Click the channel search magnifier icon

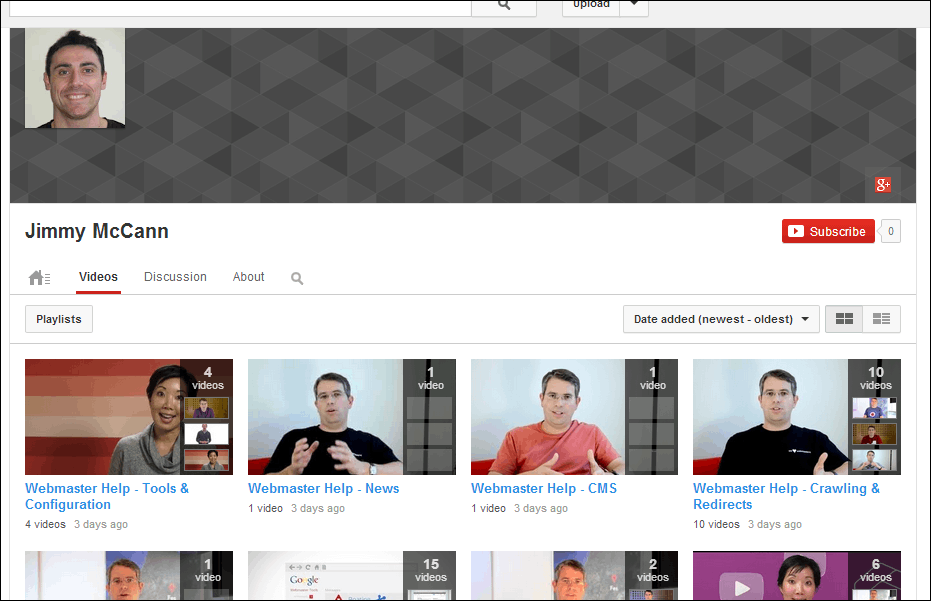pyautogui.click(x=297, y=278)
